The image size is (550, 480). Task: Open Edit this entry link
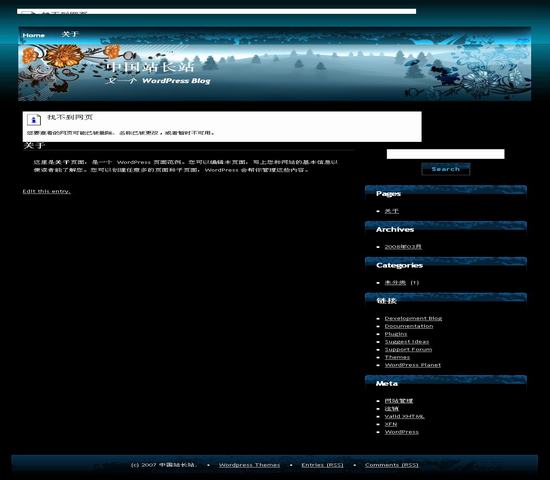(47, 191)
